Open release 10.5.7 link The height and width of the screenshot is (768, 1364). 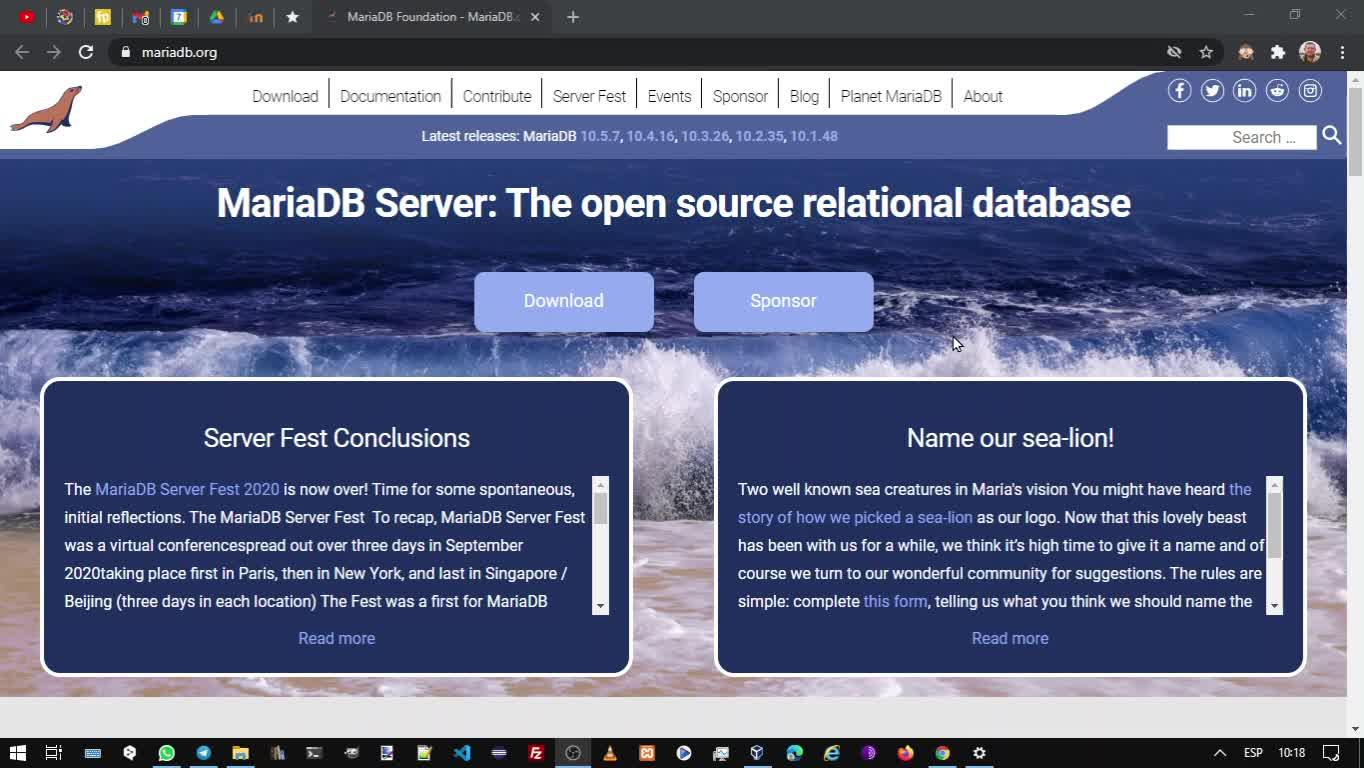coord(600,136)
